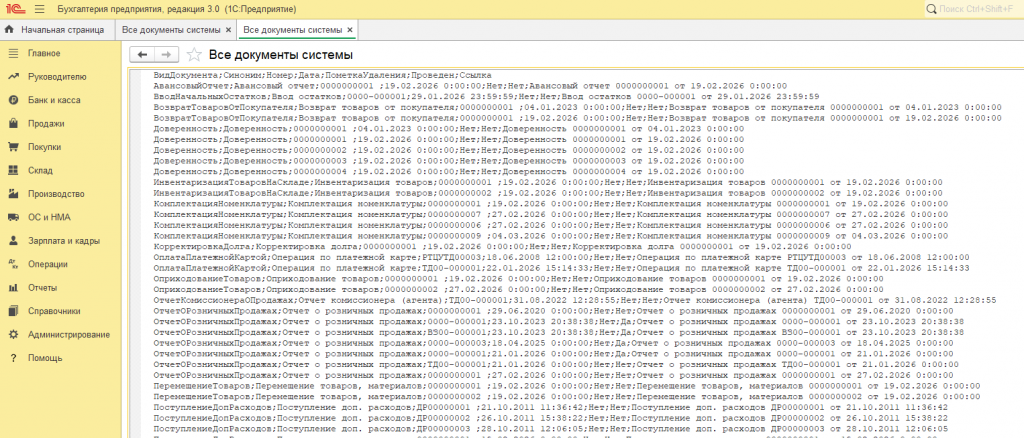Click the Отчеты bar chart icon
Image resolution: width=1024 pixels, height=438 pixels.
[12, 288]
